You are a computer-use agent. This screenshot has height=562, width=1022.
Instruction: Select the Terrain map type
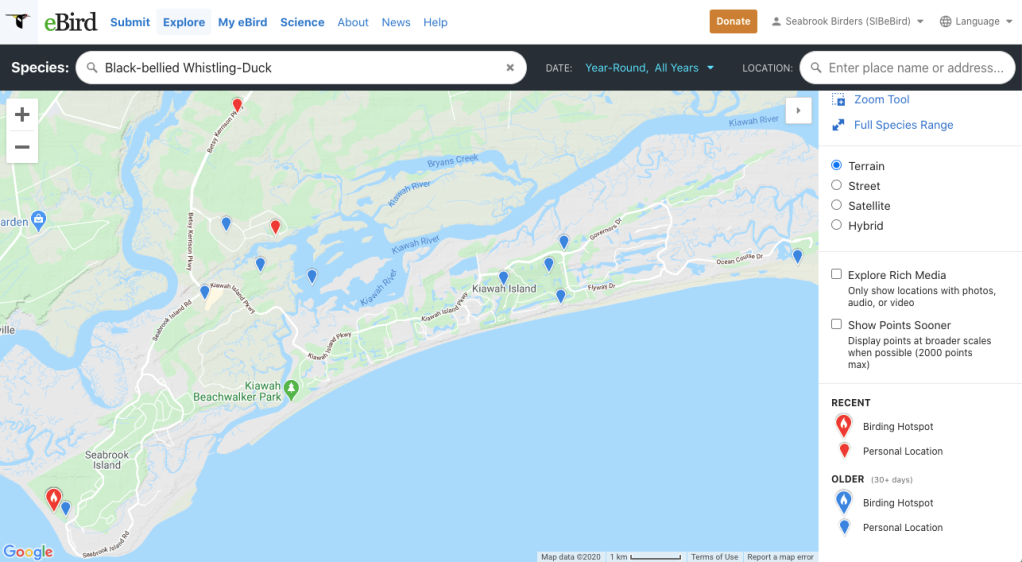tap(836, 165)
